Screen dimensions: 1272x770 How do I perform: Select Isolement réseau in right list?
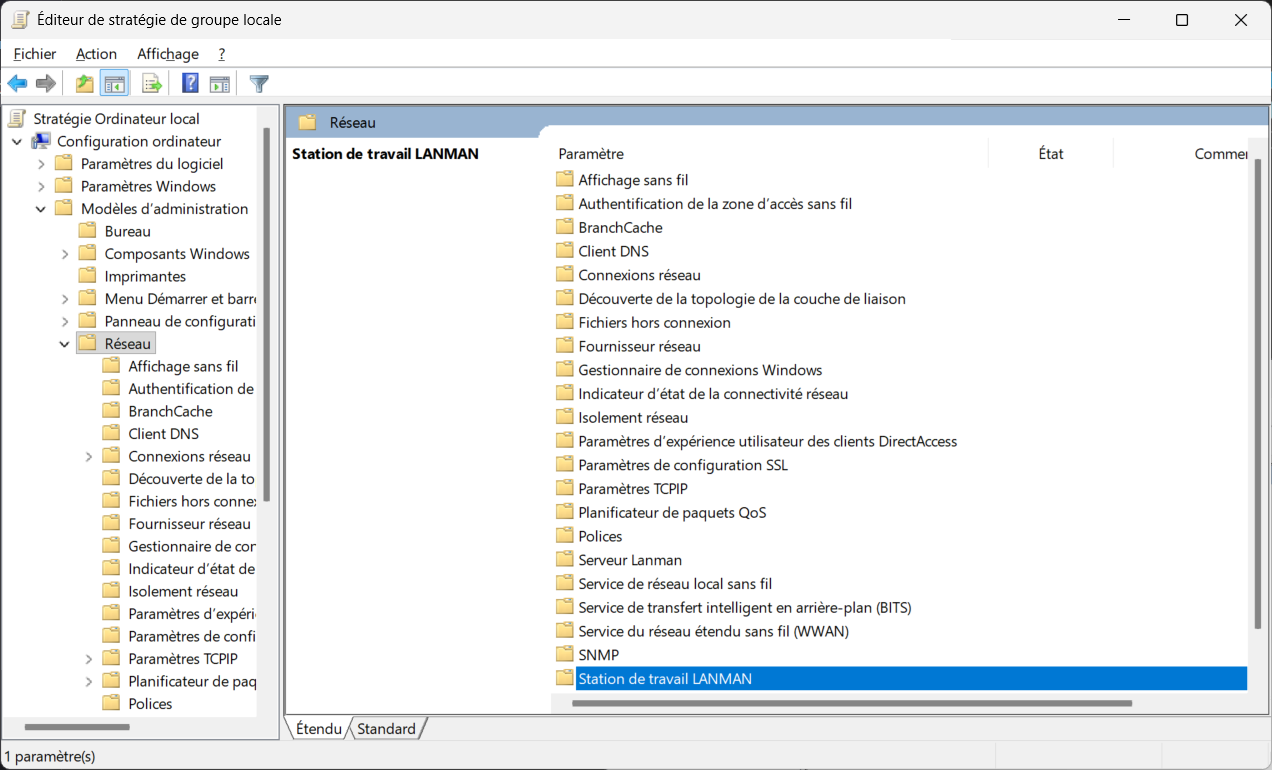633,418
